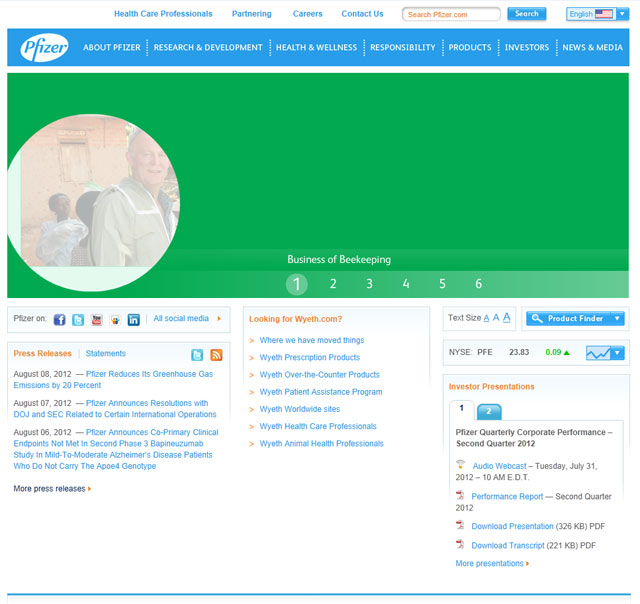
Task: Go to banner slide 1
Action: [297, 284]
